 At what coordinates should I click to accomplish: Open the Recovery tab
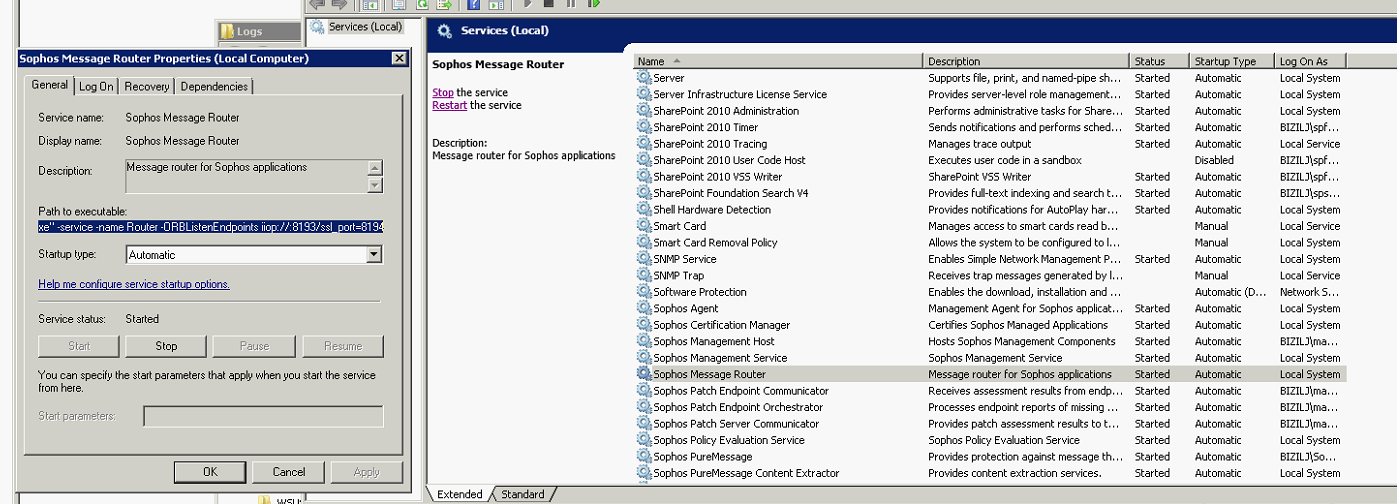pos(147,87)
